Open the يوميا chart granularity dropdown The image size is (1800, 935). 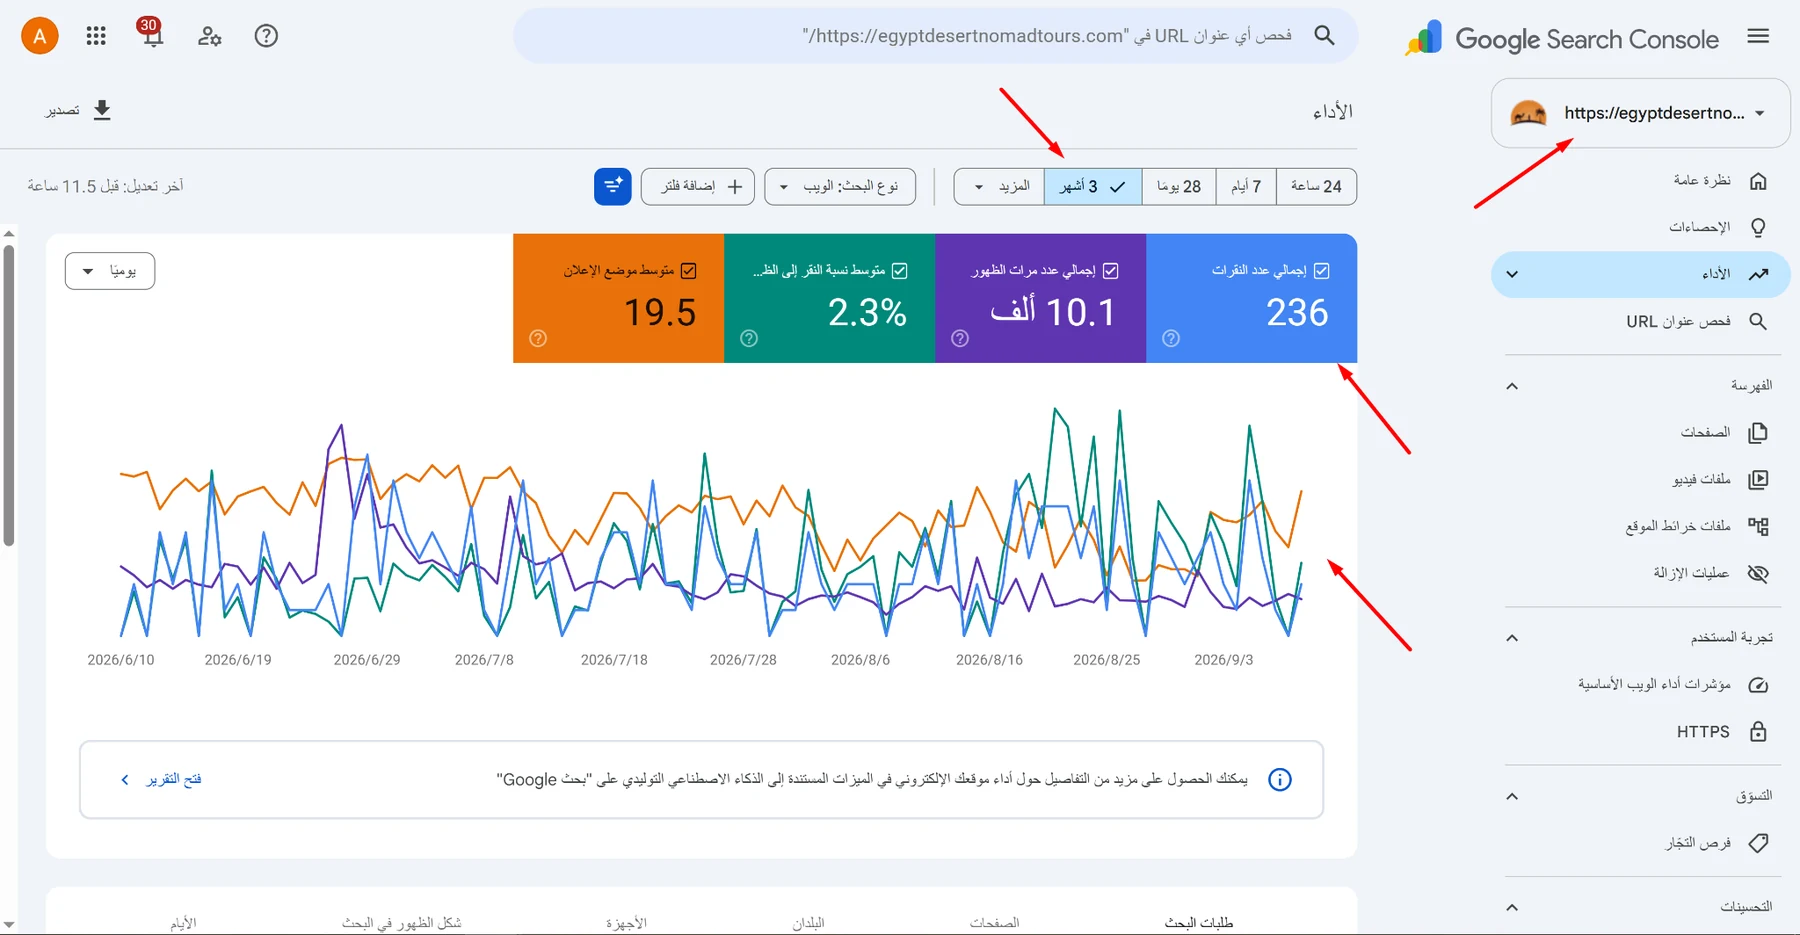point(110,271)
